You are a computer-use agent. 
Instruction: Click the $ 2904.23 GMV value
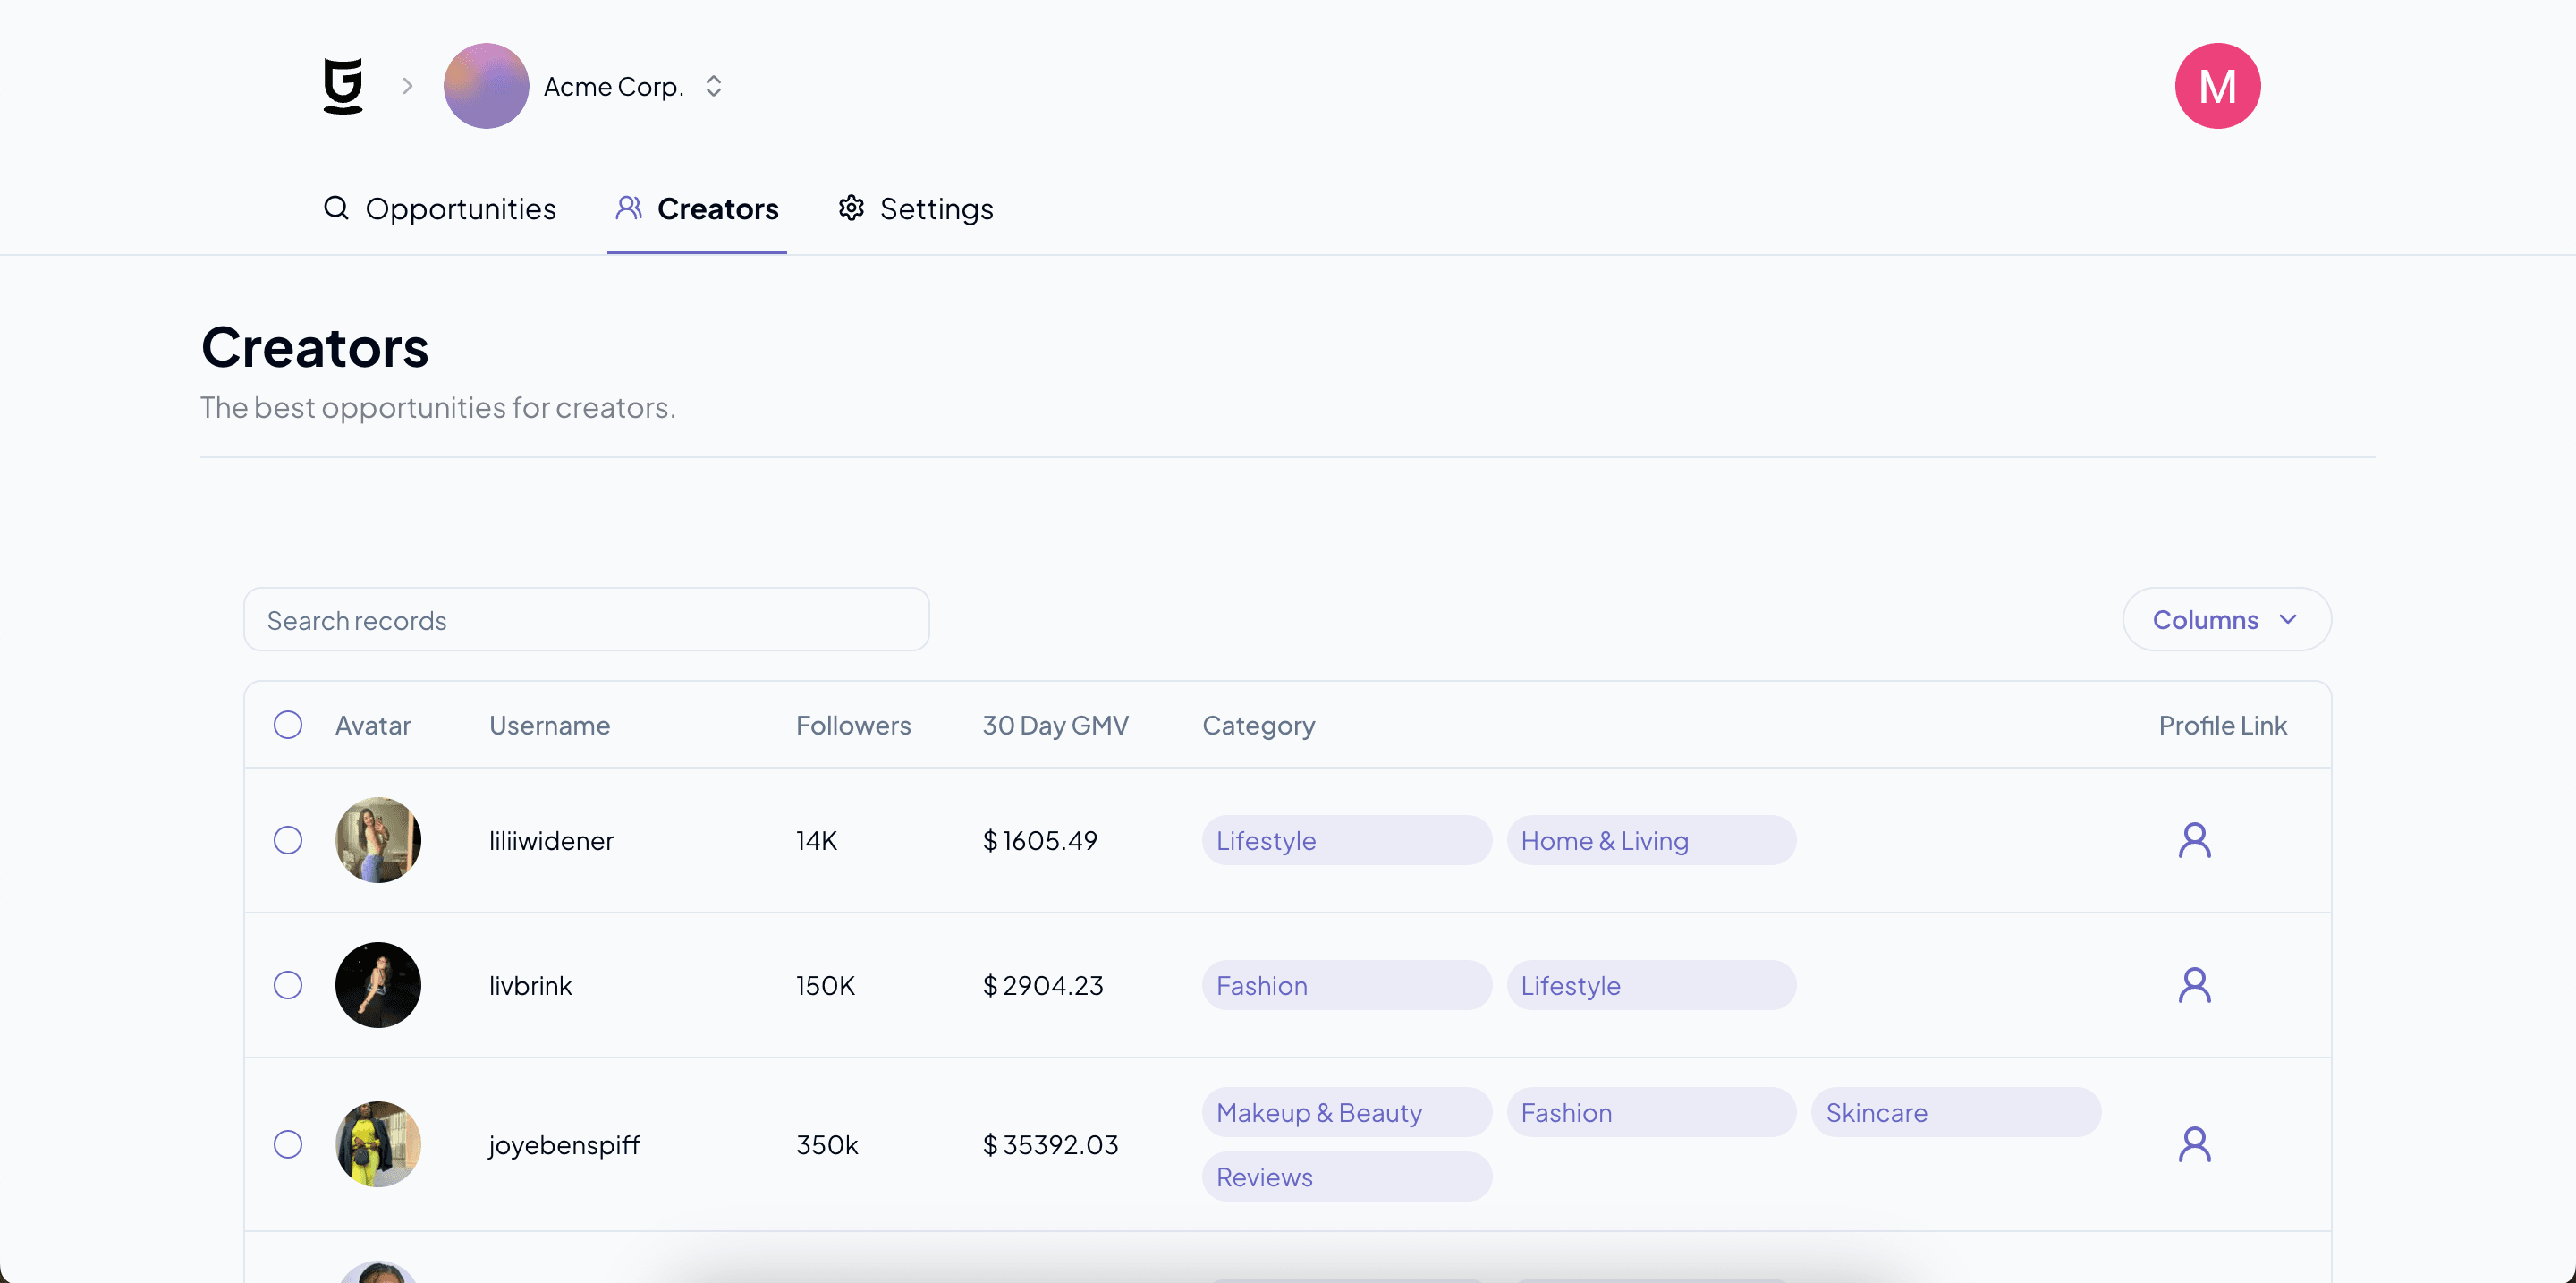tap(1043, 985)
